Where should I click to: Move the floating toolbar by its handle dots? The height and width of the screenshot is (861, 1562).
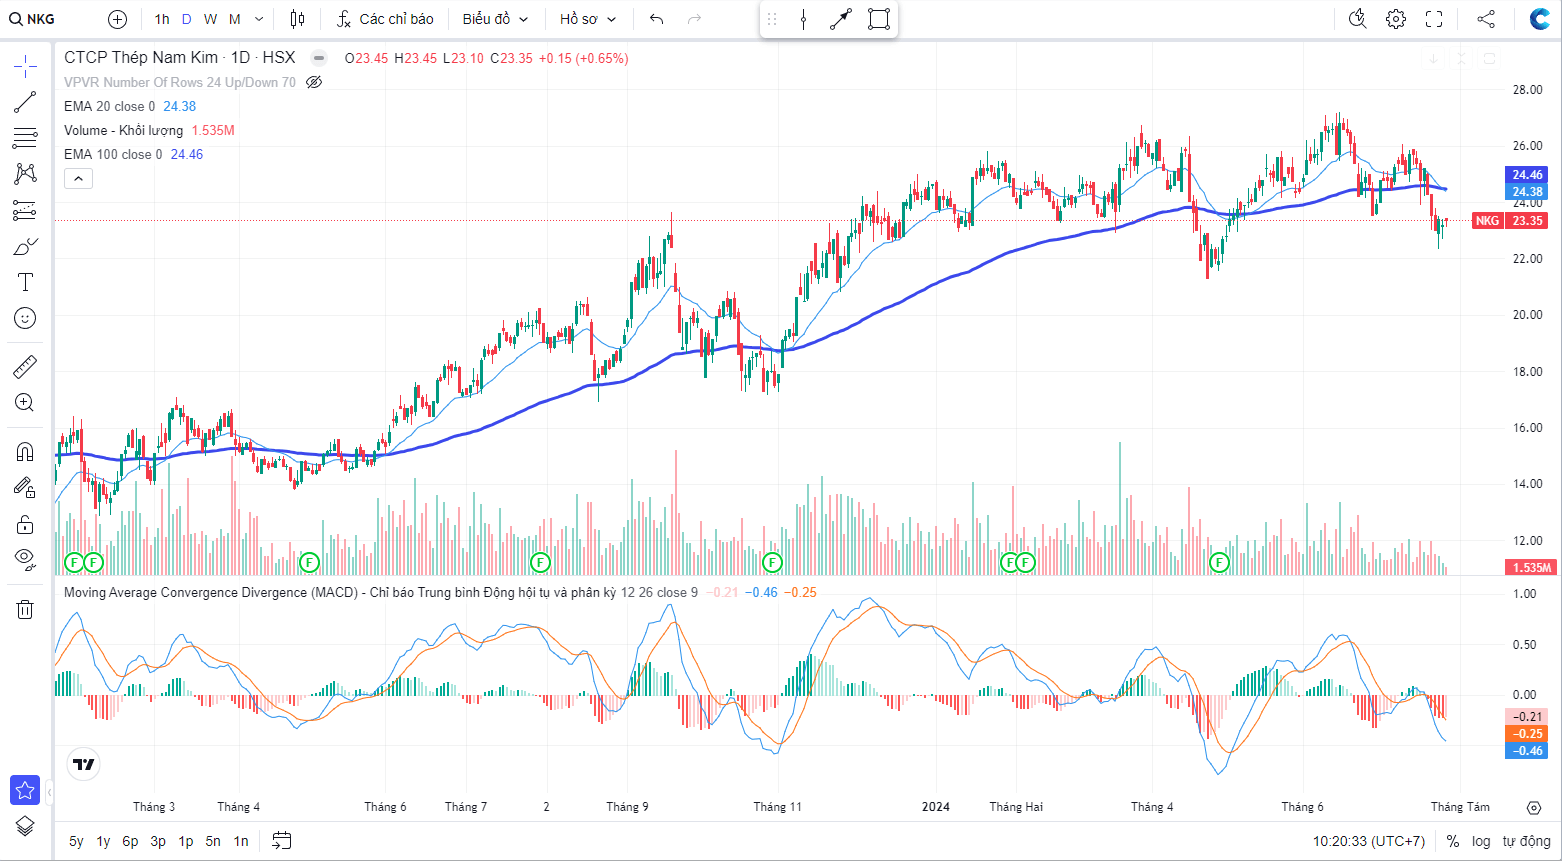pyautogui.click(x=771, y=19)
